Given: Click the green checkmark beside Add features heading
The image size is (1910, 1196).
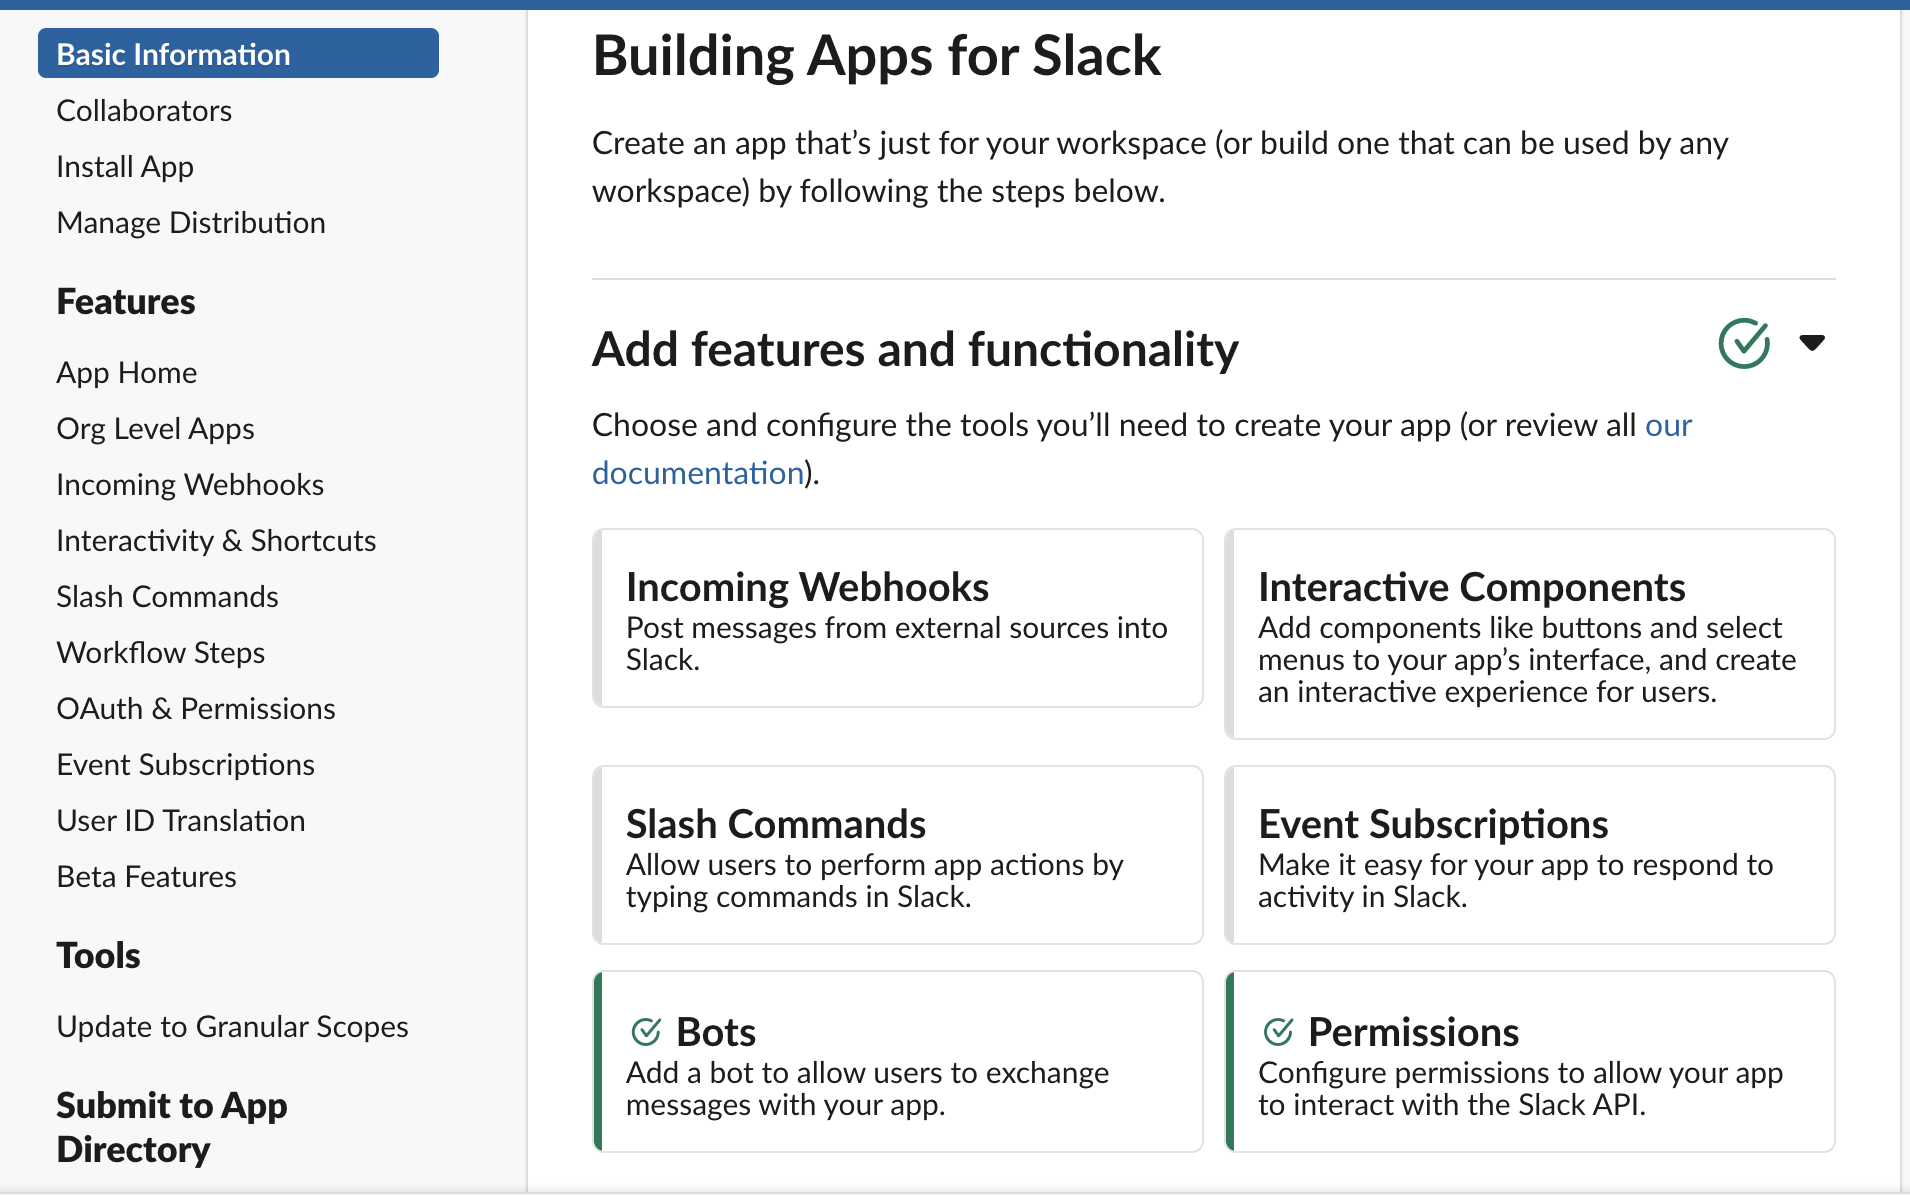Looking at the screenshot, I should click(1744, 344).
